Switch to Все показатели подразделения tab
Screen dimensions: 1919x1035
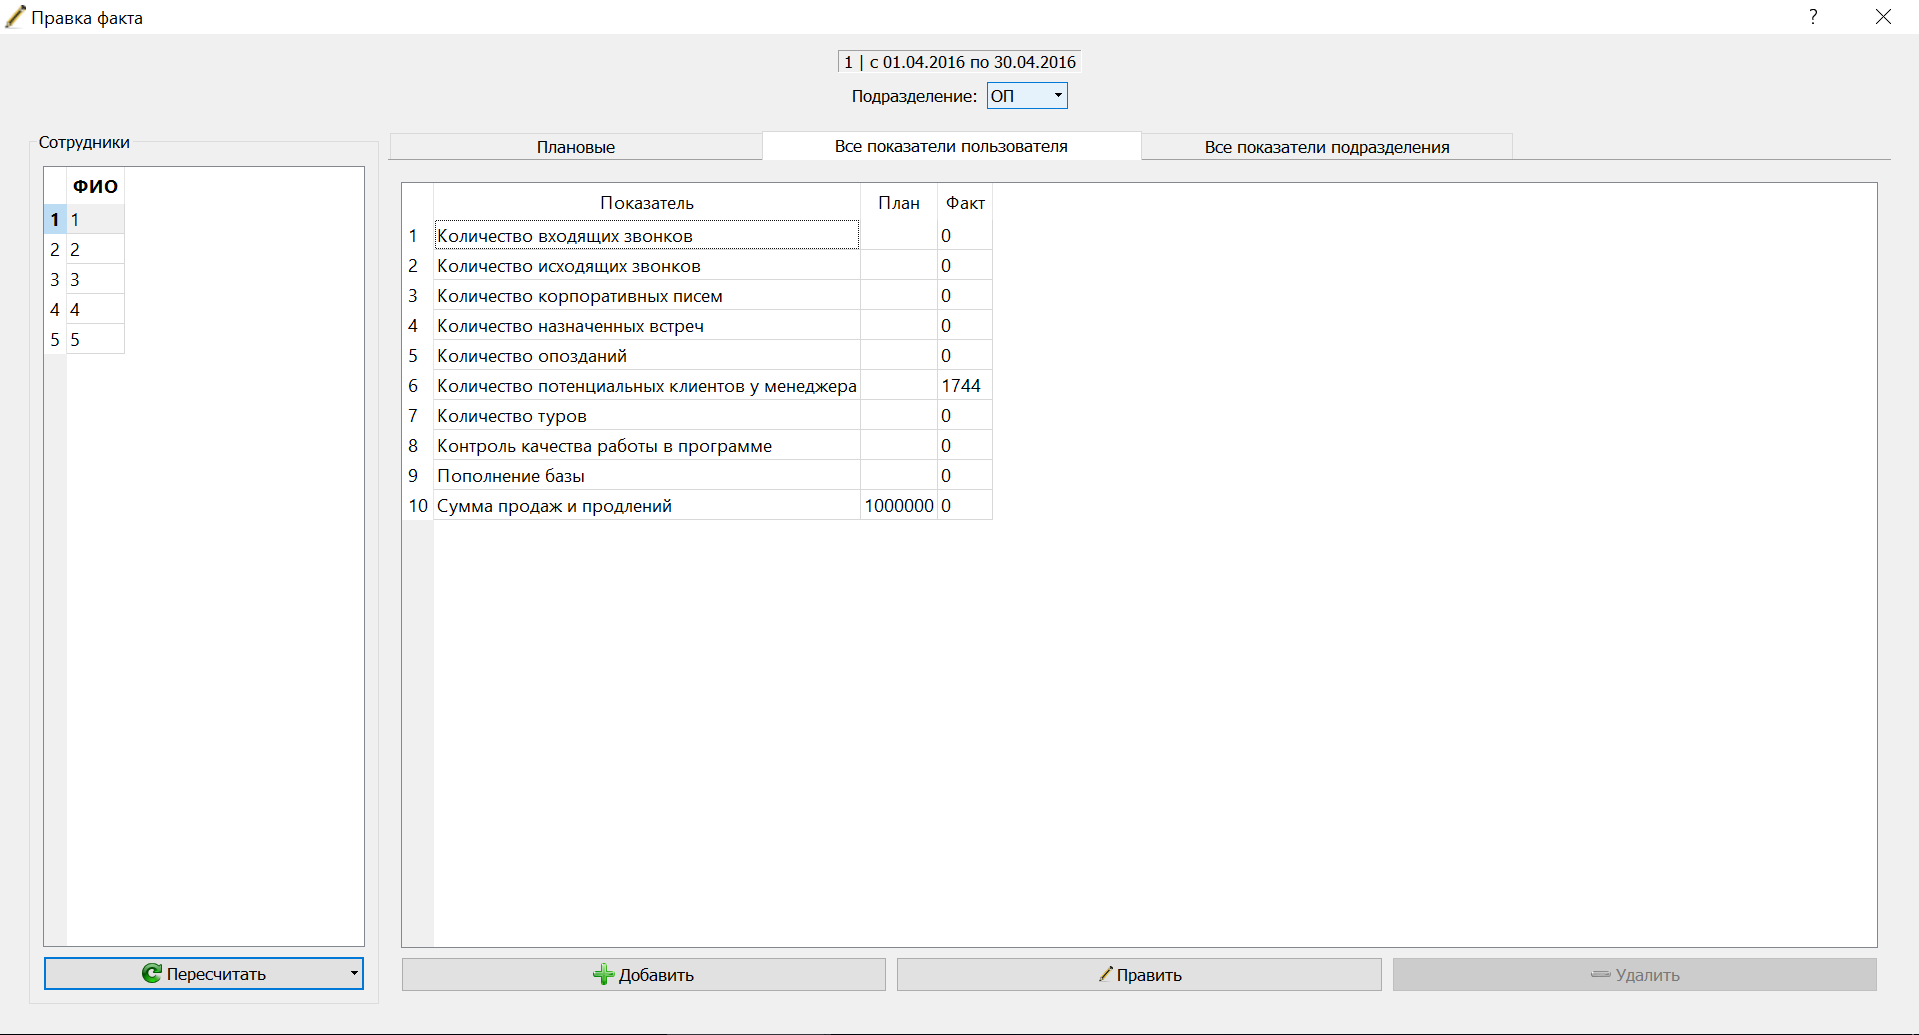click(1327, 147)
